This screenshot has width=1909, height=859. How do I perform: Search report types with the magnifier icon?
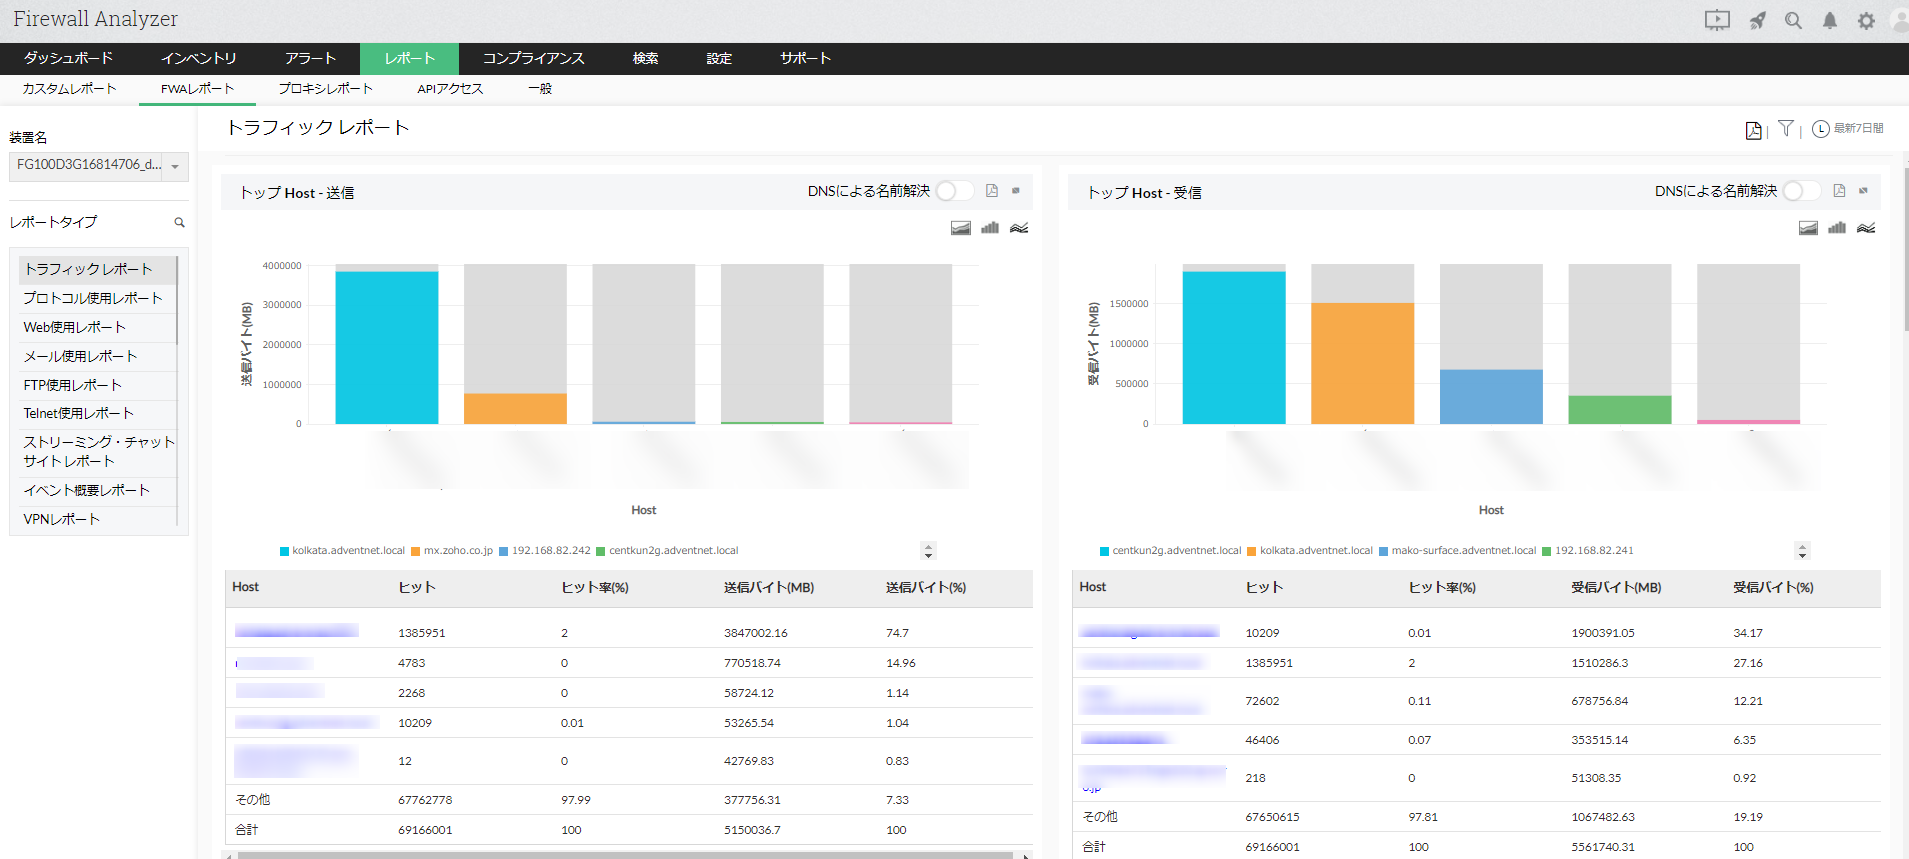180,223
